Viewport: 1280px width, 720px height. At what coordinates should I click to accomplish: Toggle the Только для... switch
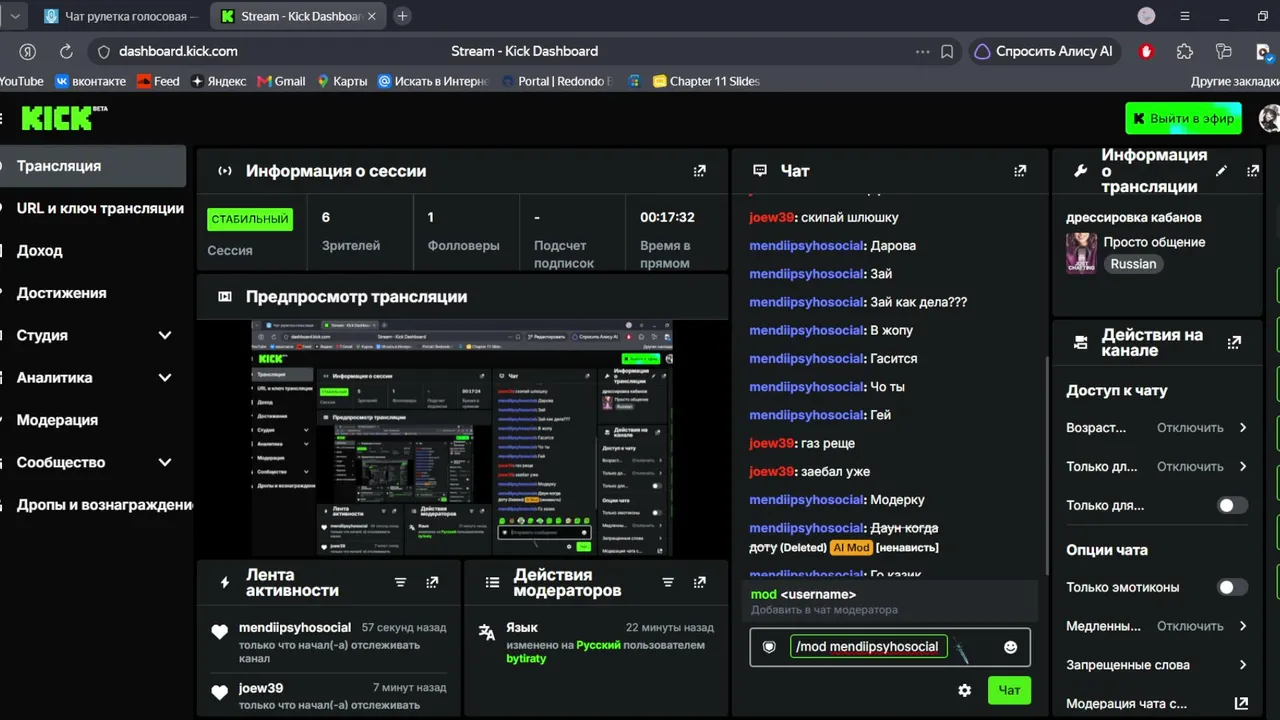click(1233, 505)
